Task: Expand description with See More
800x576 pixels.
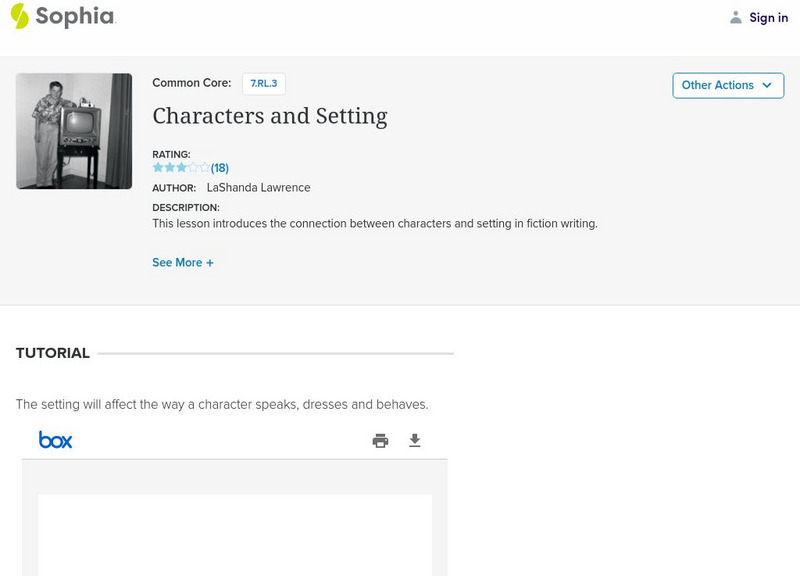Action: click(x=183, y=263)
